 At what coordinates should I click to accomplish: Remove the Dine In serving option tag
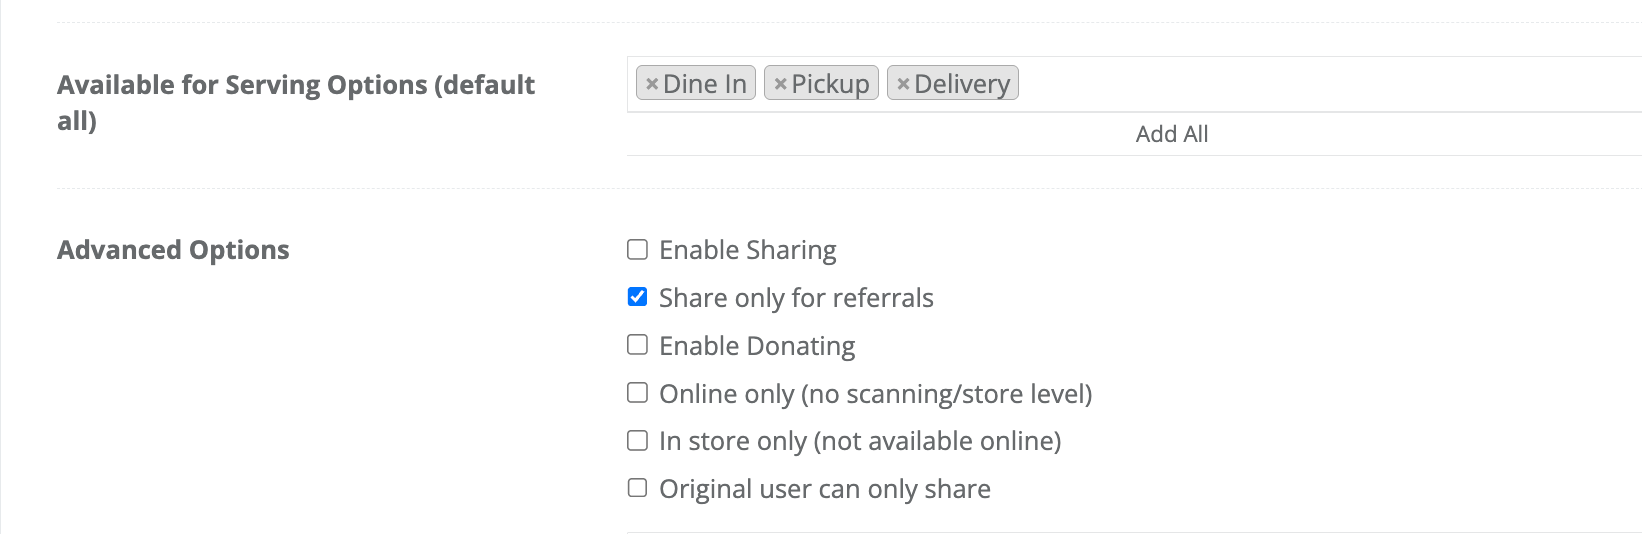652,84
